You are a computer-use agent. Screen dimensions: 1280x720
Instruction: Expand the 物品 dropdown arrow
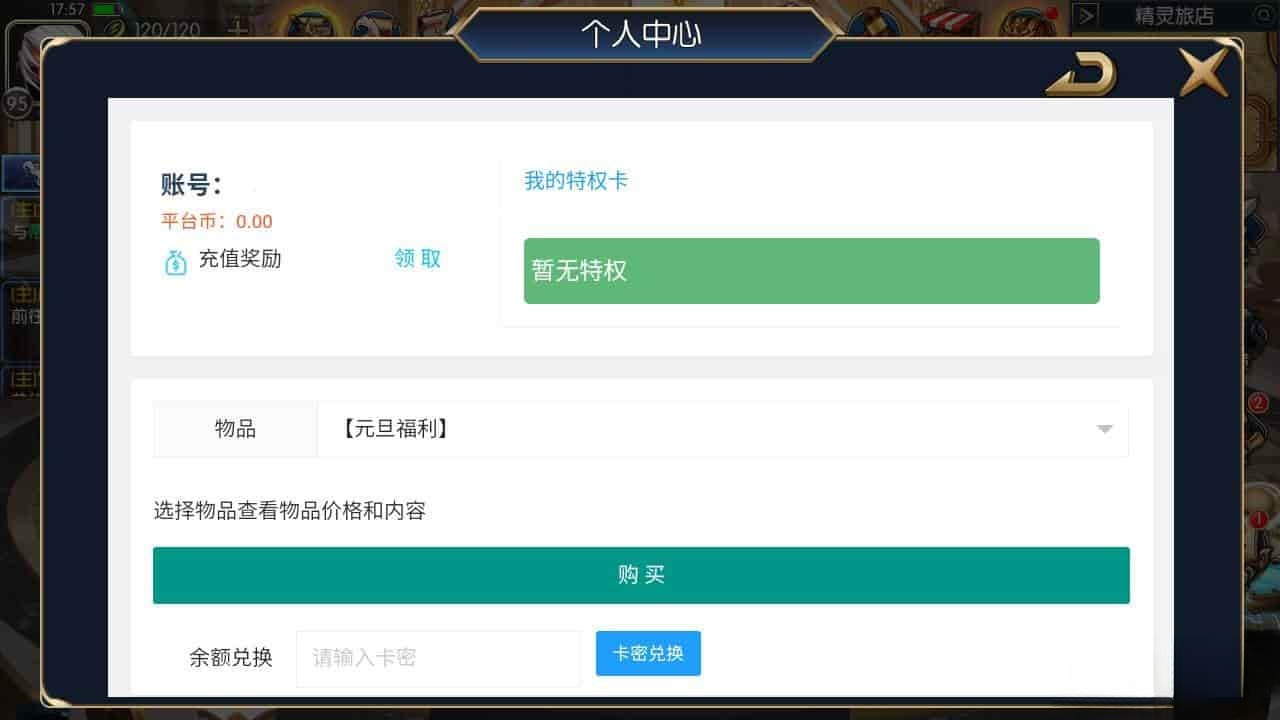tap(1104, 429)
